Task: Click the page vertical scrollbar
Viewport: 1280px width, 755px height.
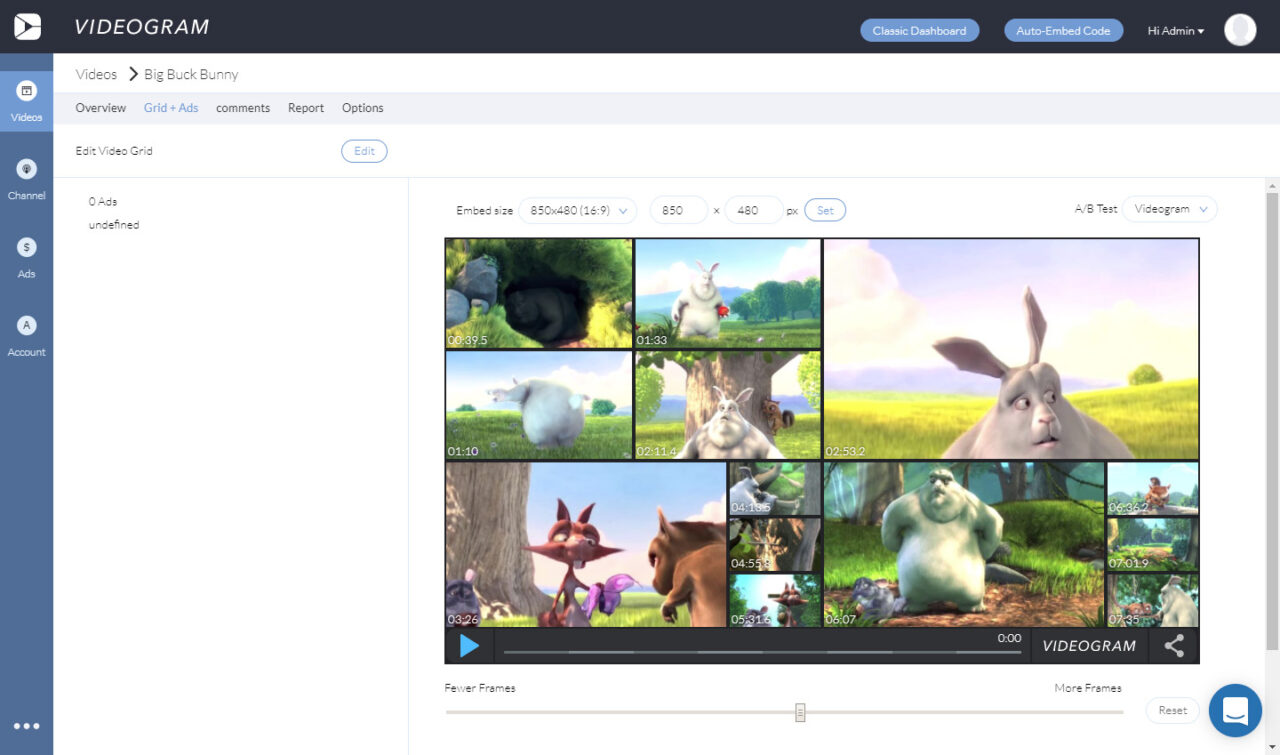Action: pos(1272,420)
